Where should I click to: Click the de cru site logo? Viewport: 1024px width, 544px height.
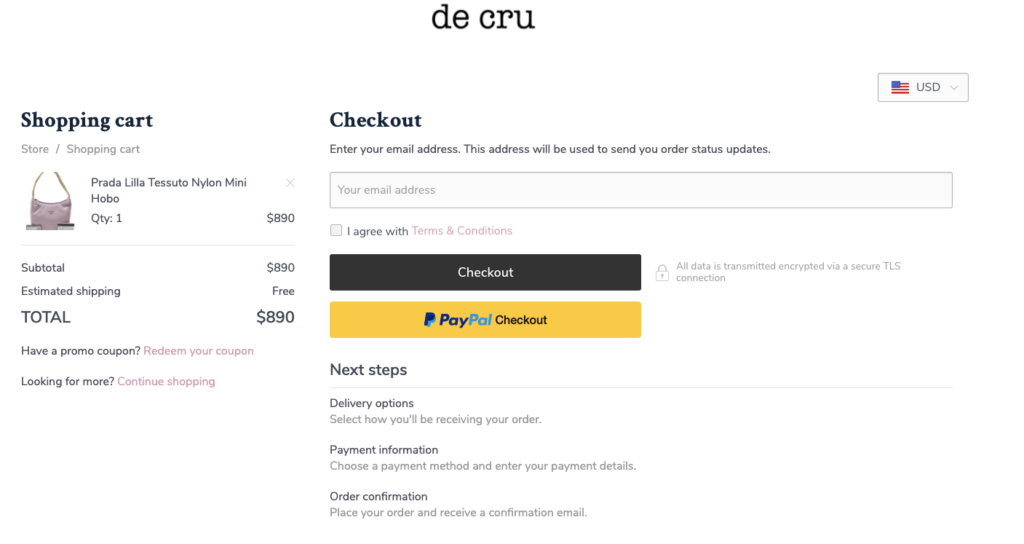tap(483, 17)
